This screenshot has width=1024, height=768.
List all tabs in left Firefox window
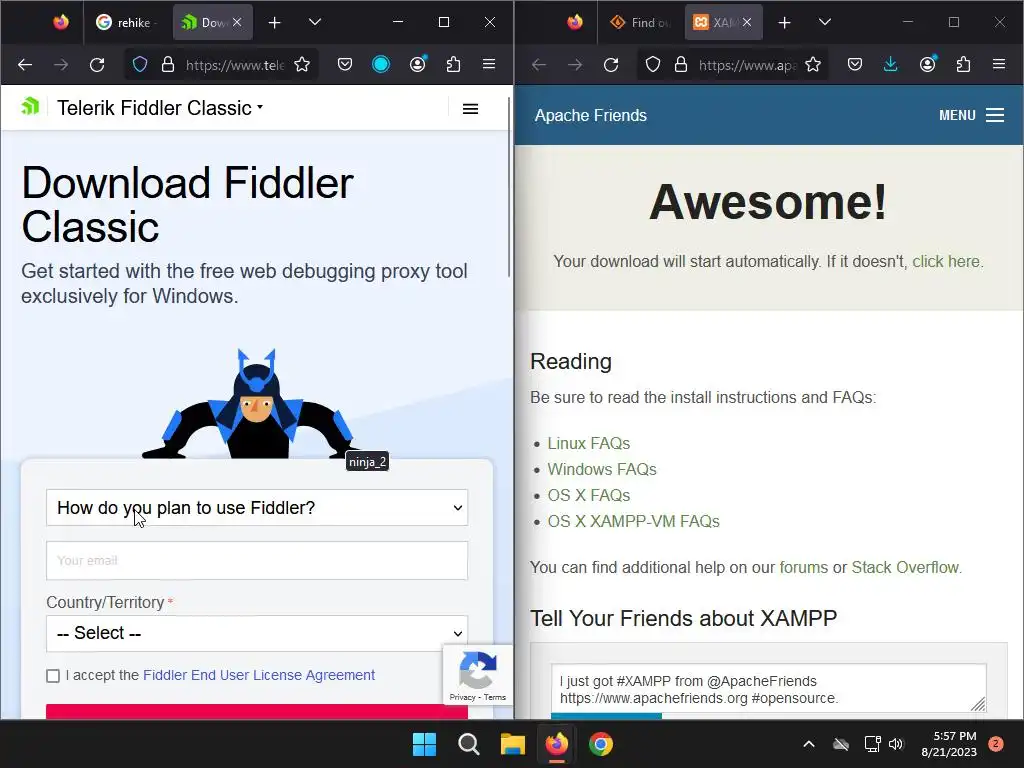(315, 23)
